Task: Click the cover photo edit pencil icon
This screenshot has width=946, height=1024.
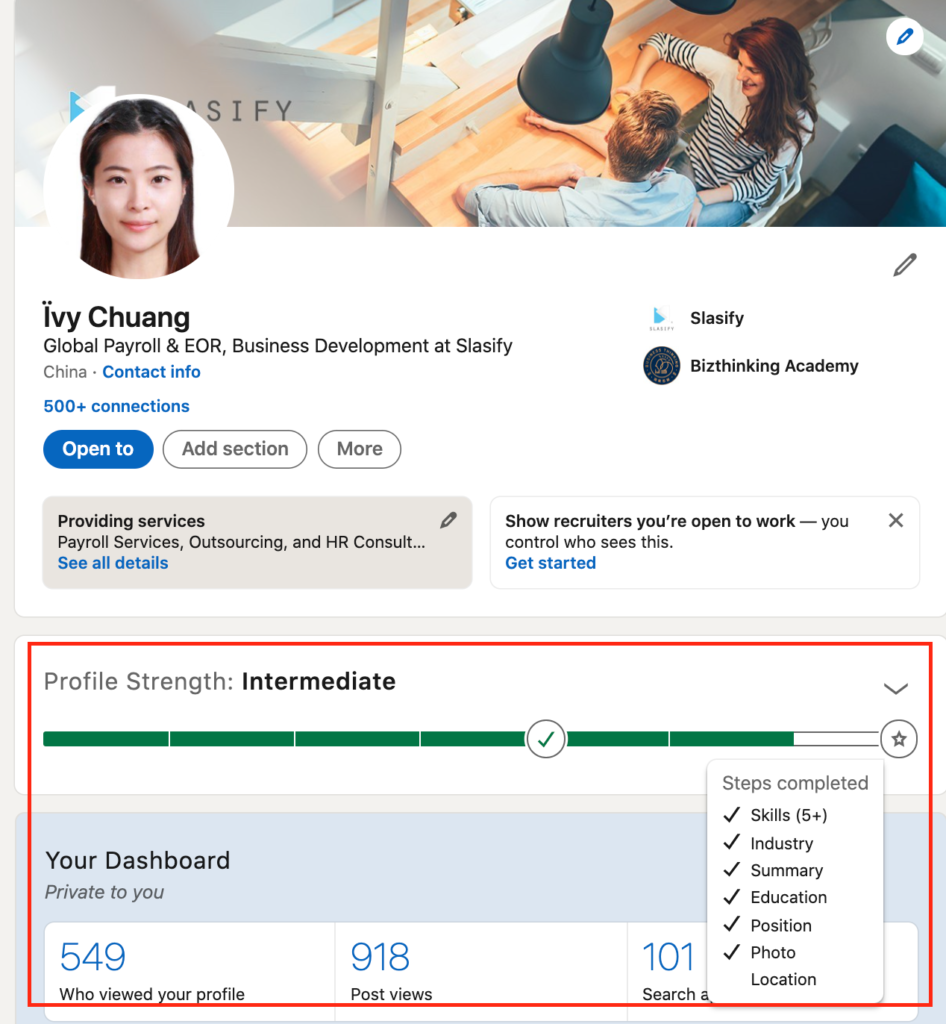Action: pos(904,37)
